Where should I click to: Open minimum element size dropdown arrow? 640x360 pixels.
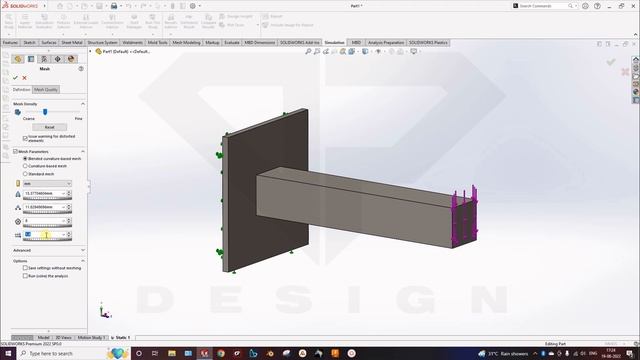tap(63, 207)
